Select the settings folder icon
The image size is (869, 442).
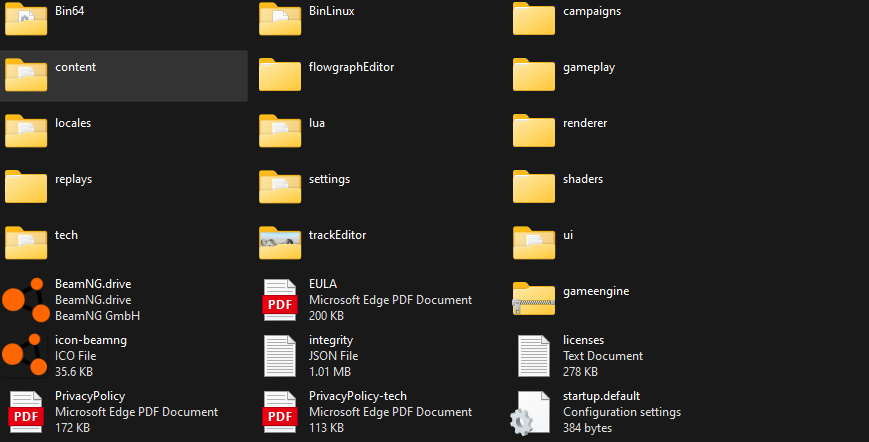[x=280, y=187]
